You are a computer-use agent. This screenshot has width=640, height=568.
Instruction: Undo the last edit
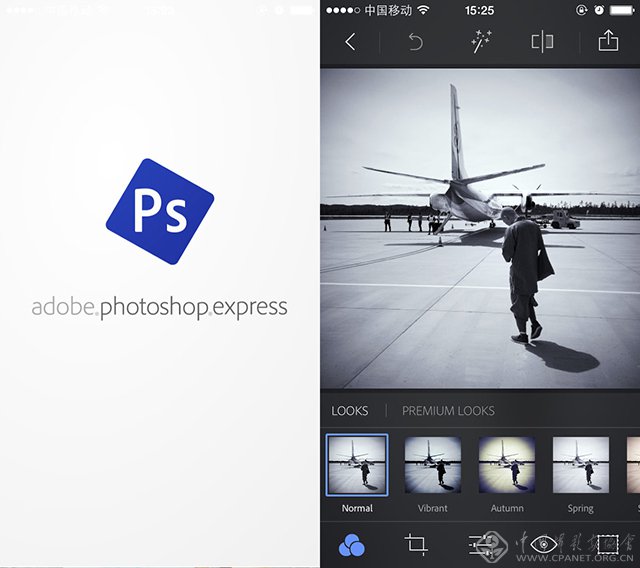pyautogui.click(x=415, y=42)
